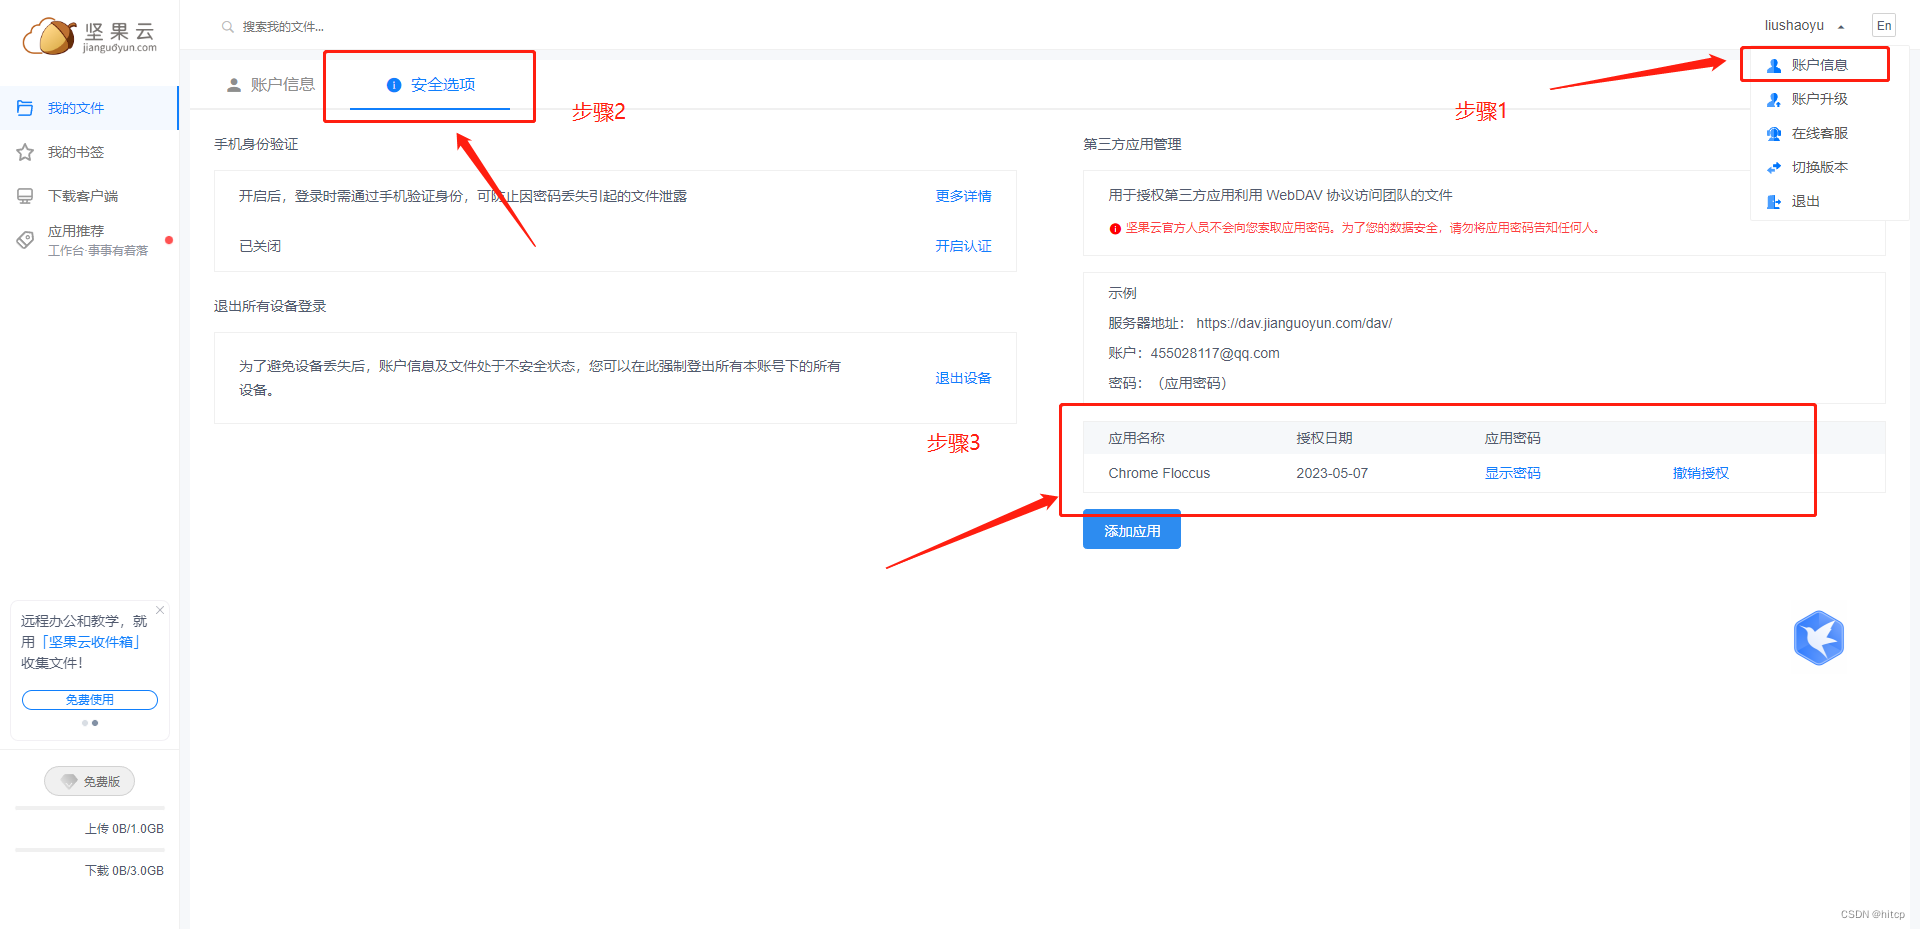Open 账户升级 from the account menu
The image size is (1920, 929).
(x=1820, y=99)
